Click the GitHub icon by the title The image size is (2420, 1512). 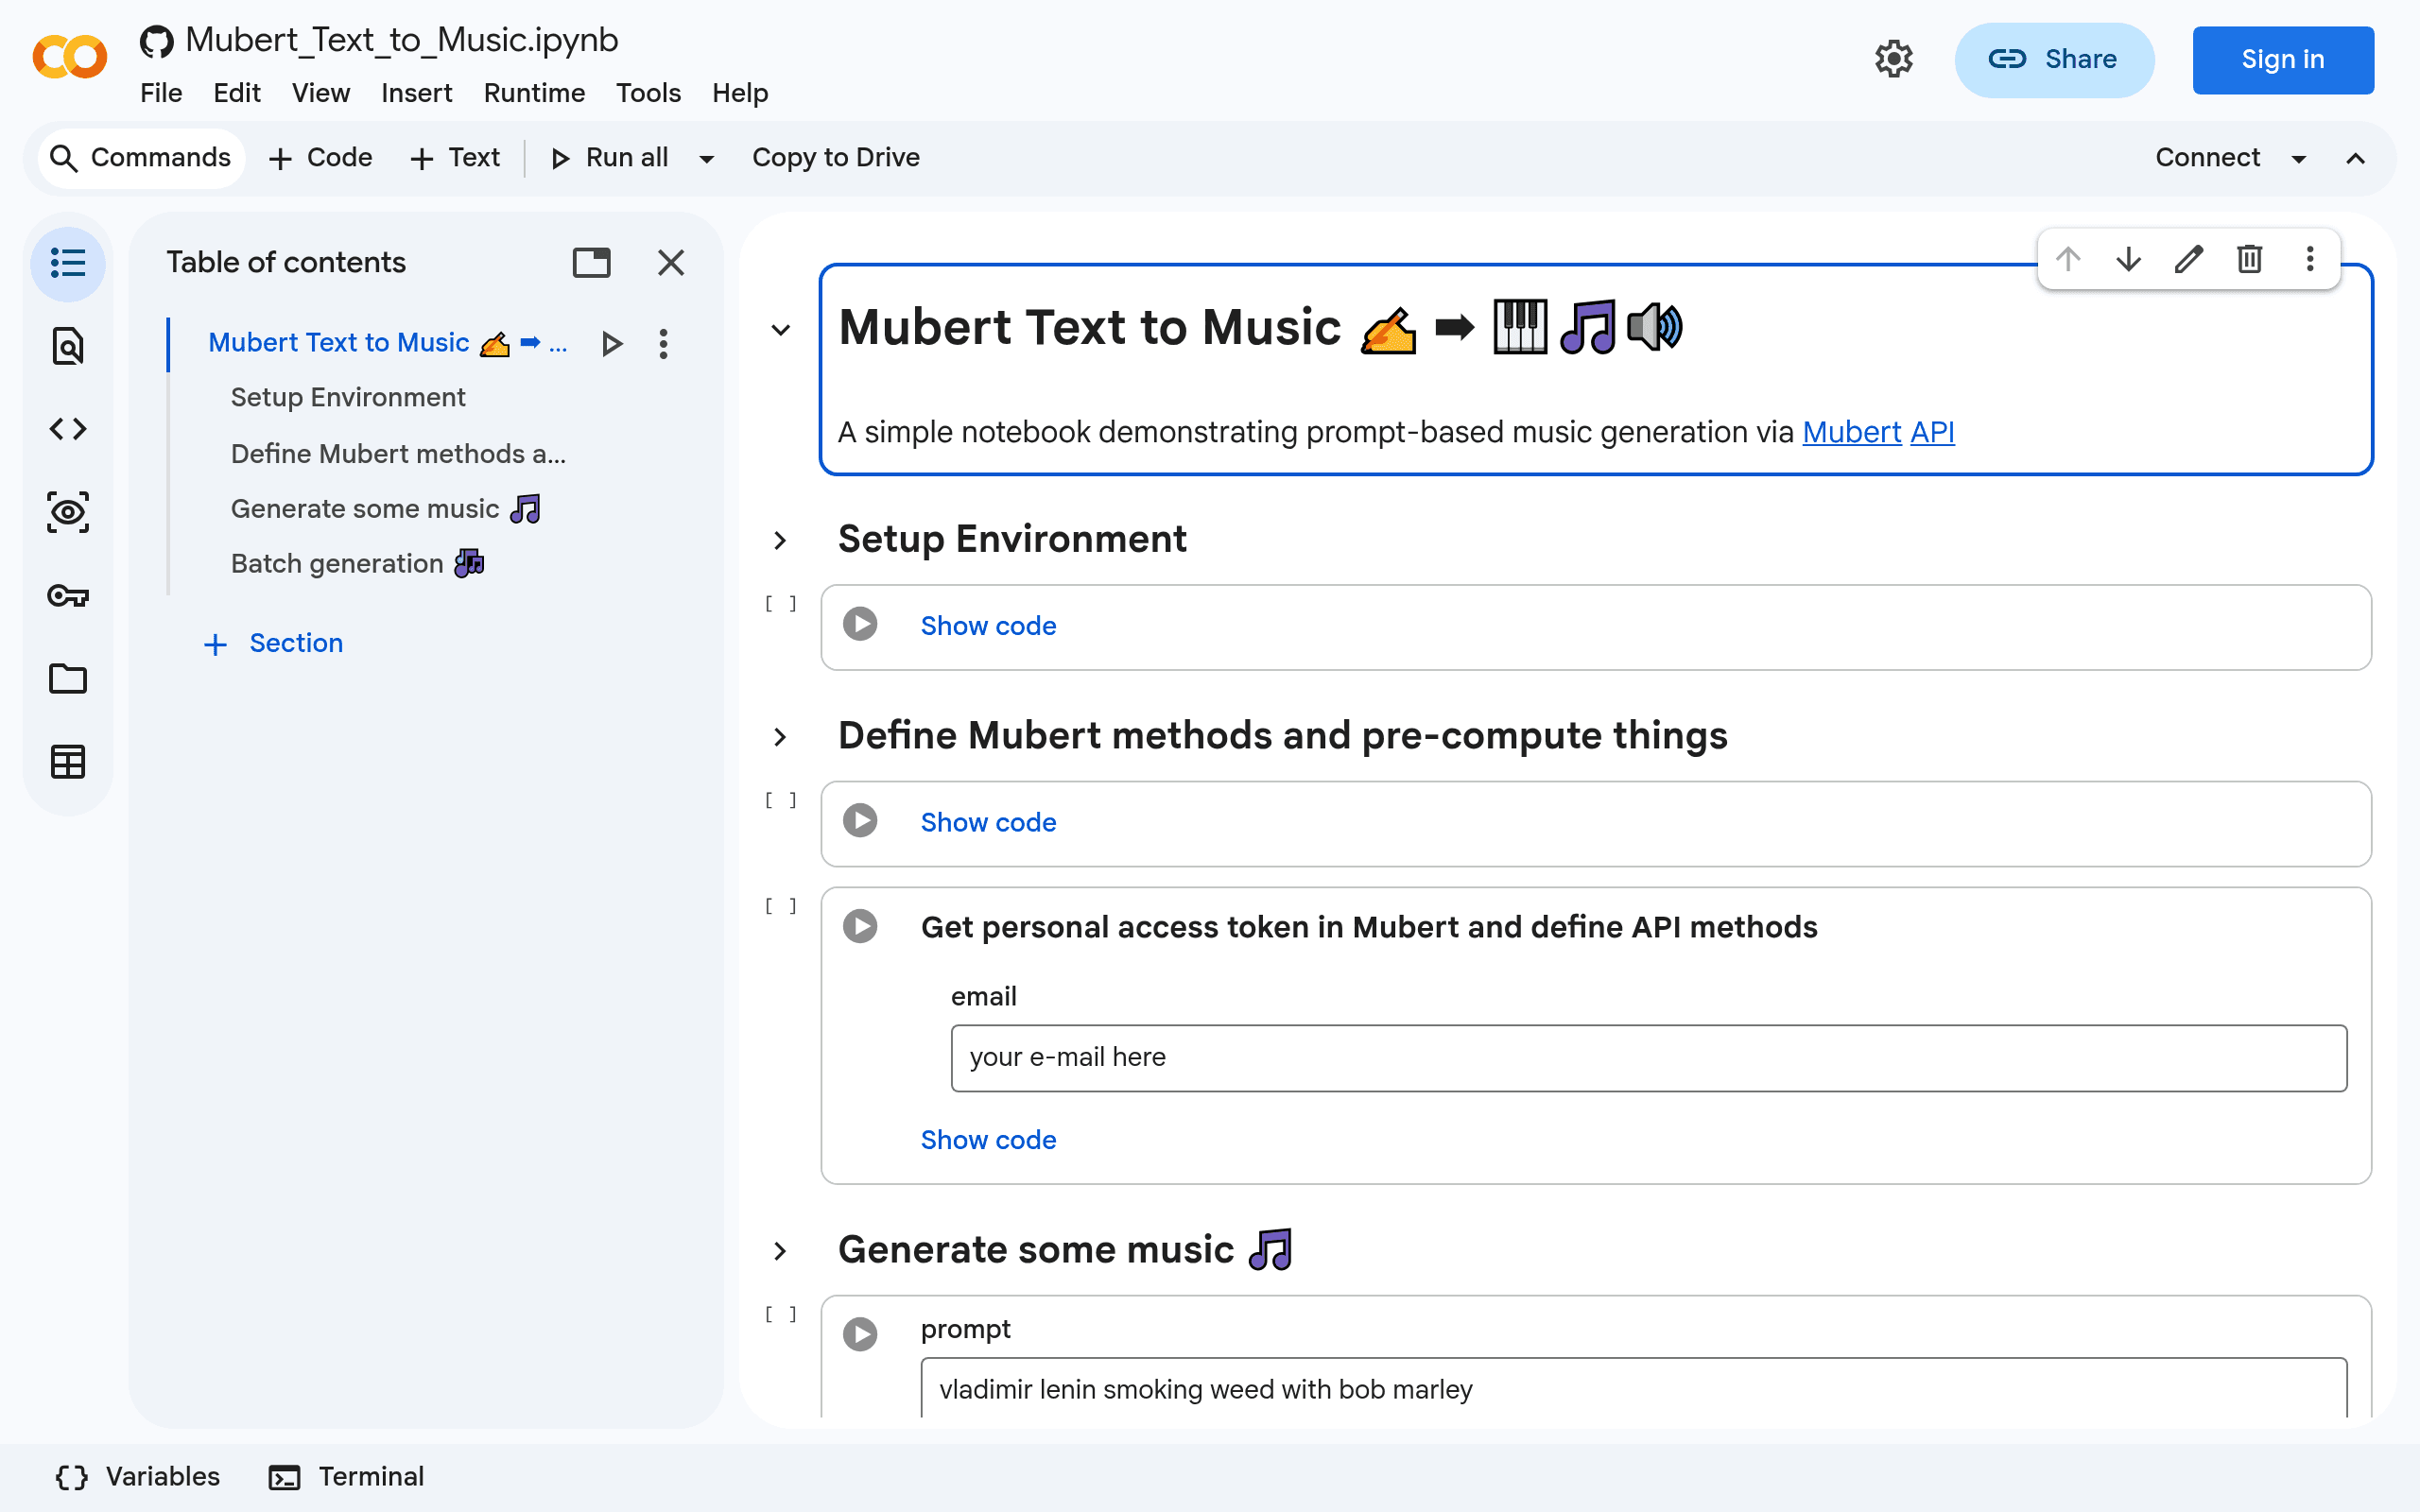[156, 41]
